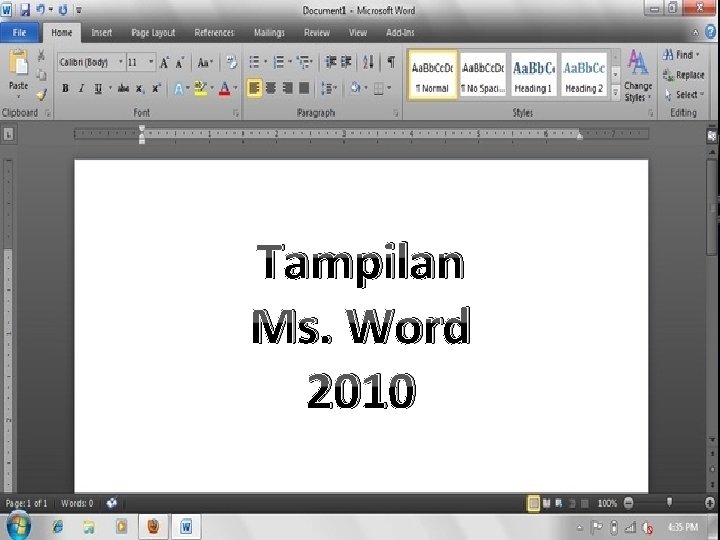Toggle Align Text Left
720x540 pixels.
(x=254, y=88)
